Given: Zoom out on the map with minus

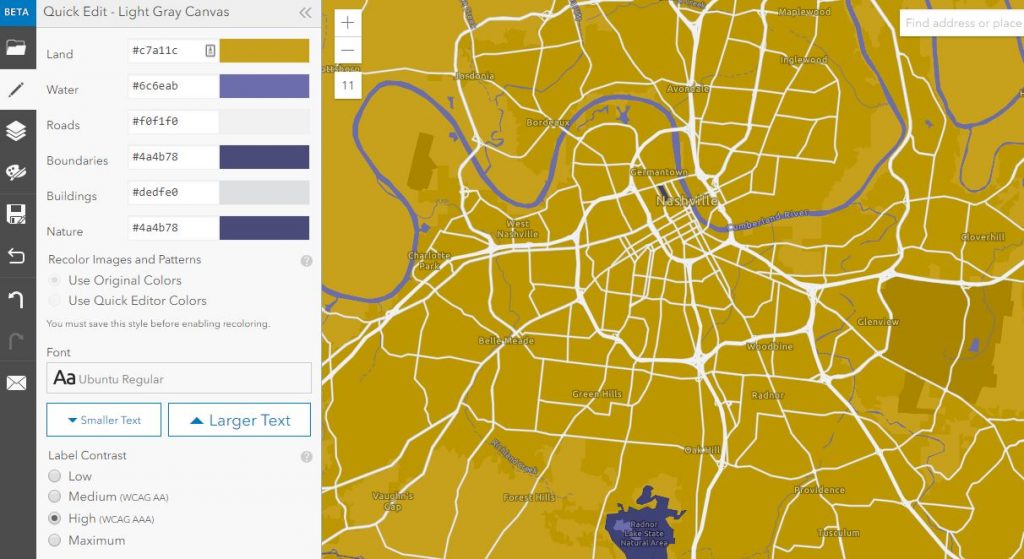Looking at the screenshot, I should tap(347, 50).
